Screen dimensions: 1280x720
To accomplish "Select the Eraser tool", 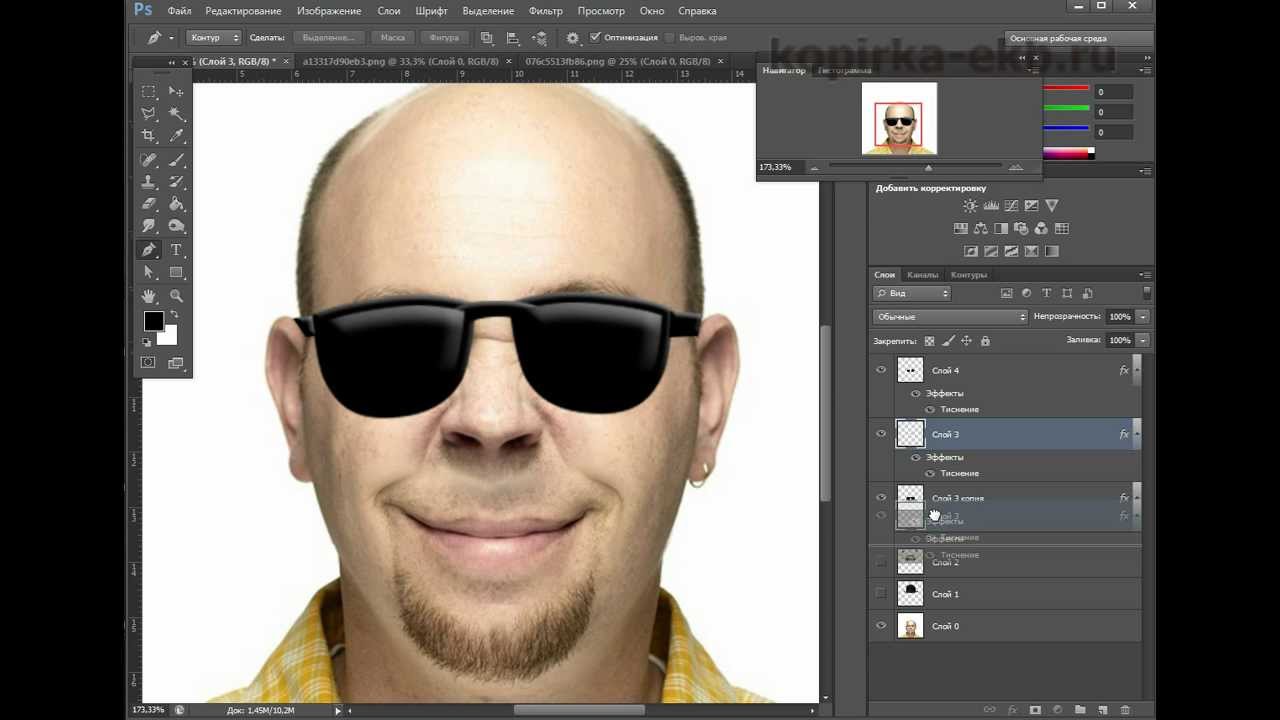I will pyautogui.click(x=149, y=204).
